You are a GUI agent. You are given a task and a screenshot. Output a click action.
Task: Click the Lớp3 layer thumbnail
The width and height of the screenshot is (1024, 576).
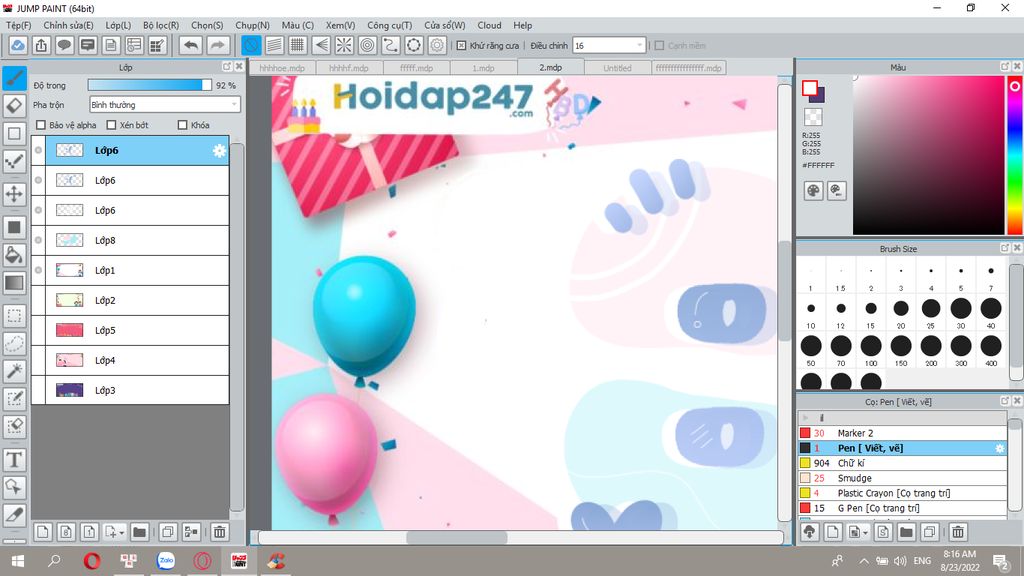(69, 391)
